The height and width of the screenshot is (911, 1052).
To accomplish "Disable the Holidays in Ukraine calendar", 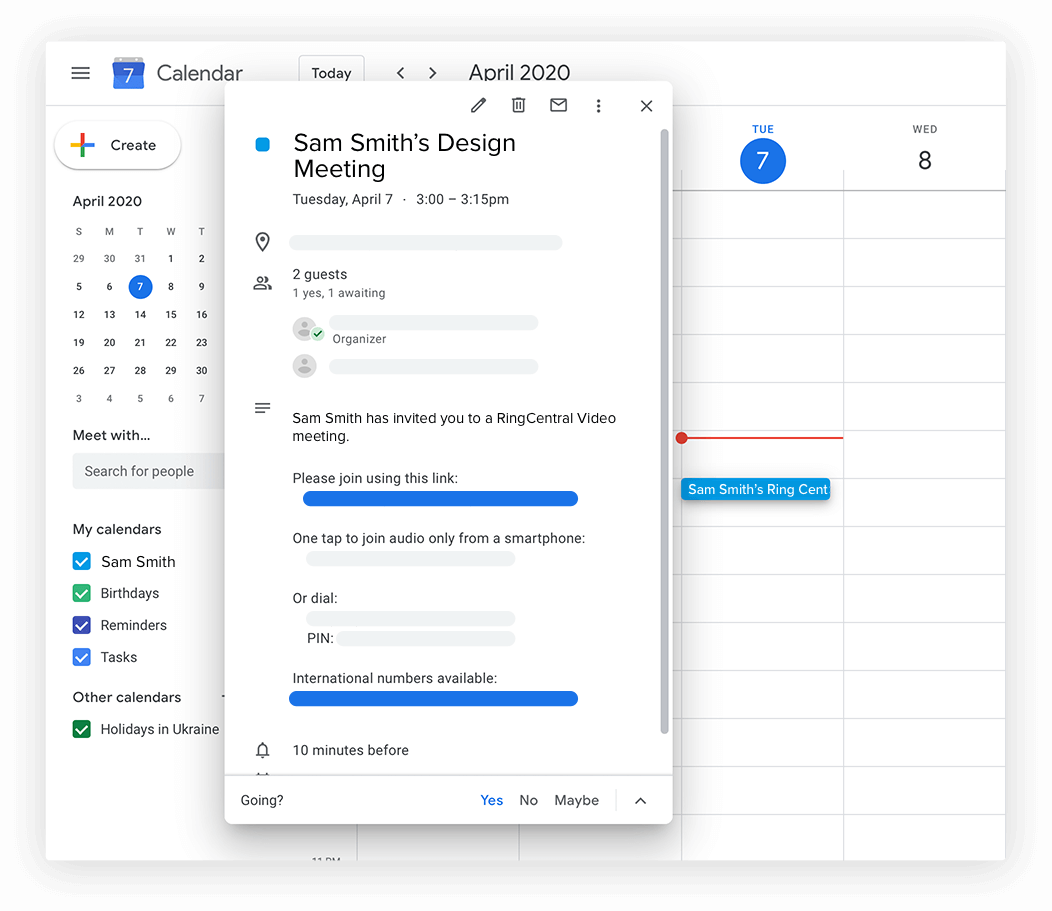I will (x=82, y=730).
